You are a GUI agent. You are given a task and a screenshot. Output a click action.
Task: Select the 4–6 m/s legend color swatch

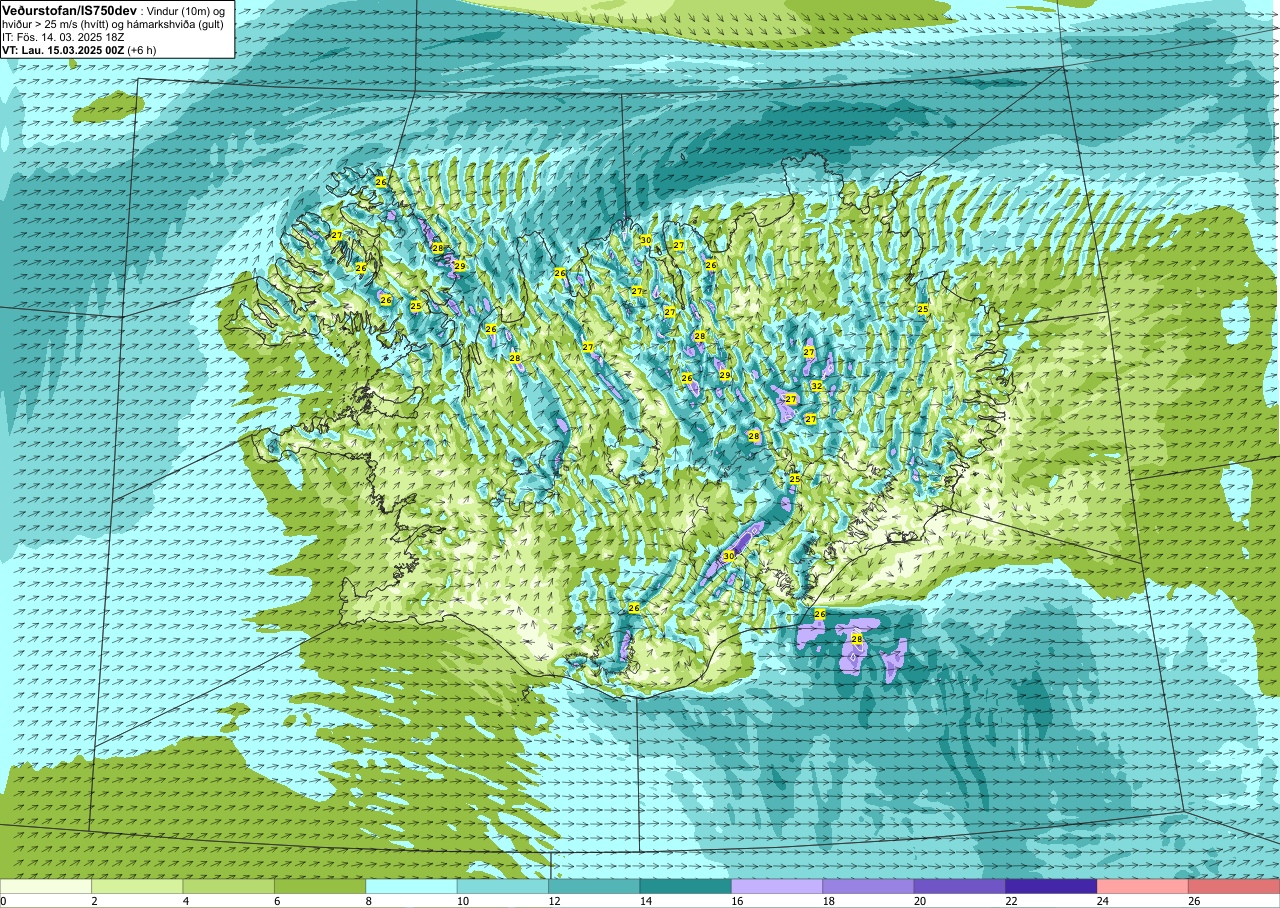228,886
